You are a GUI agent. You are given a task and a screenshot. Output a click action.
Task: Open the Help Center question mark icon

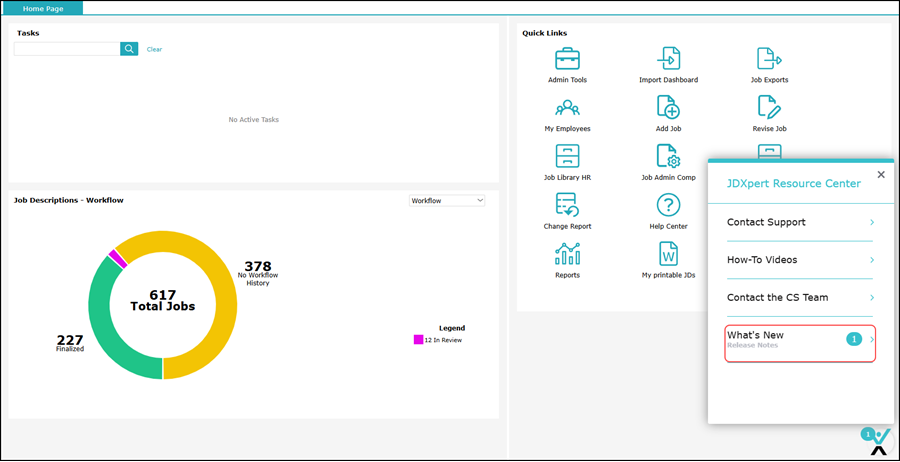click(x=668, y=206)
